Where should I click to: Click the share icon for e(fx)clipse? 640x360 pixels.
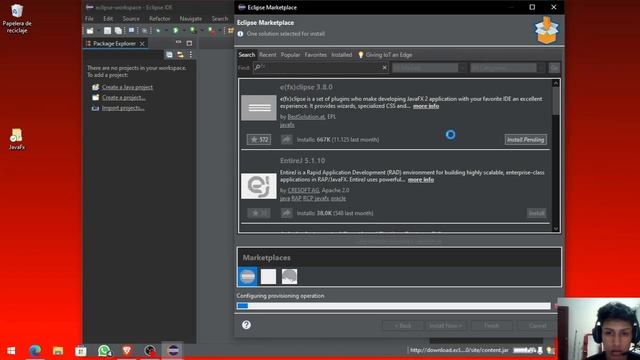click(x=287, y=140)
